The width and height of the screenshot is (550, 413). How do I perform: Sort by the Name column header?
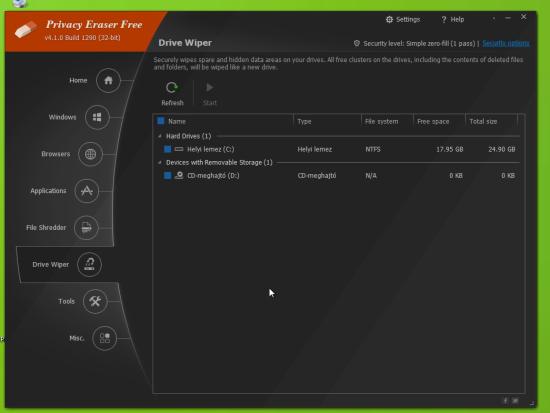point(177,121)
